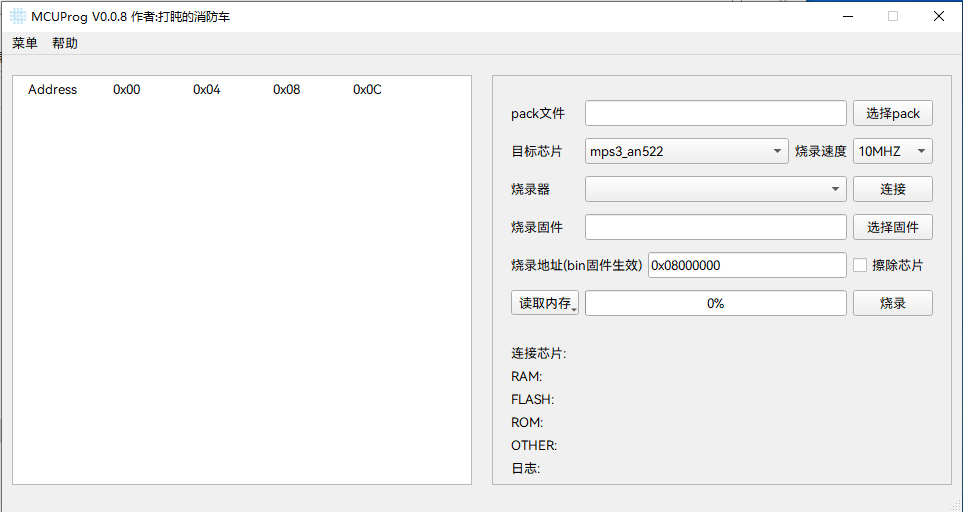Enable the 擦除芯片 checkbox
Viewport: 963px width, 512px height.
coord(860,265)
